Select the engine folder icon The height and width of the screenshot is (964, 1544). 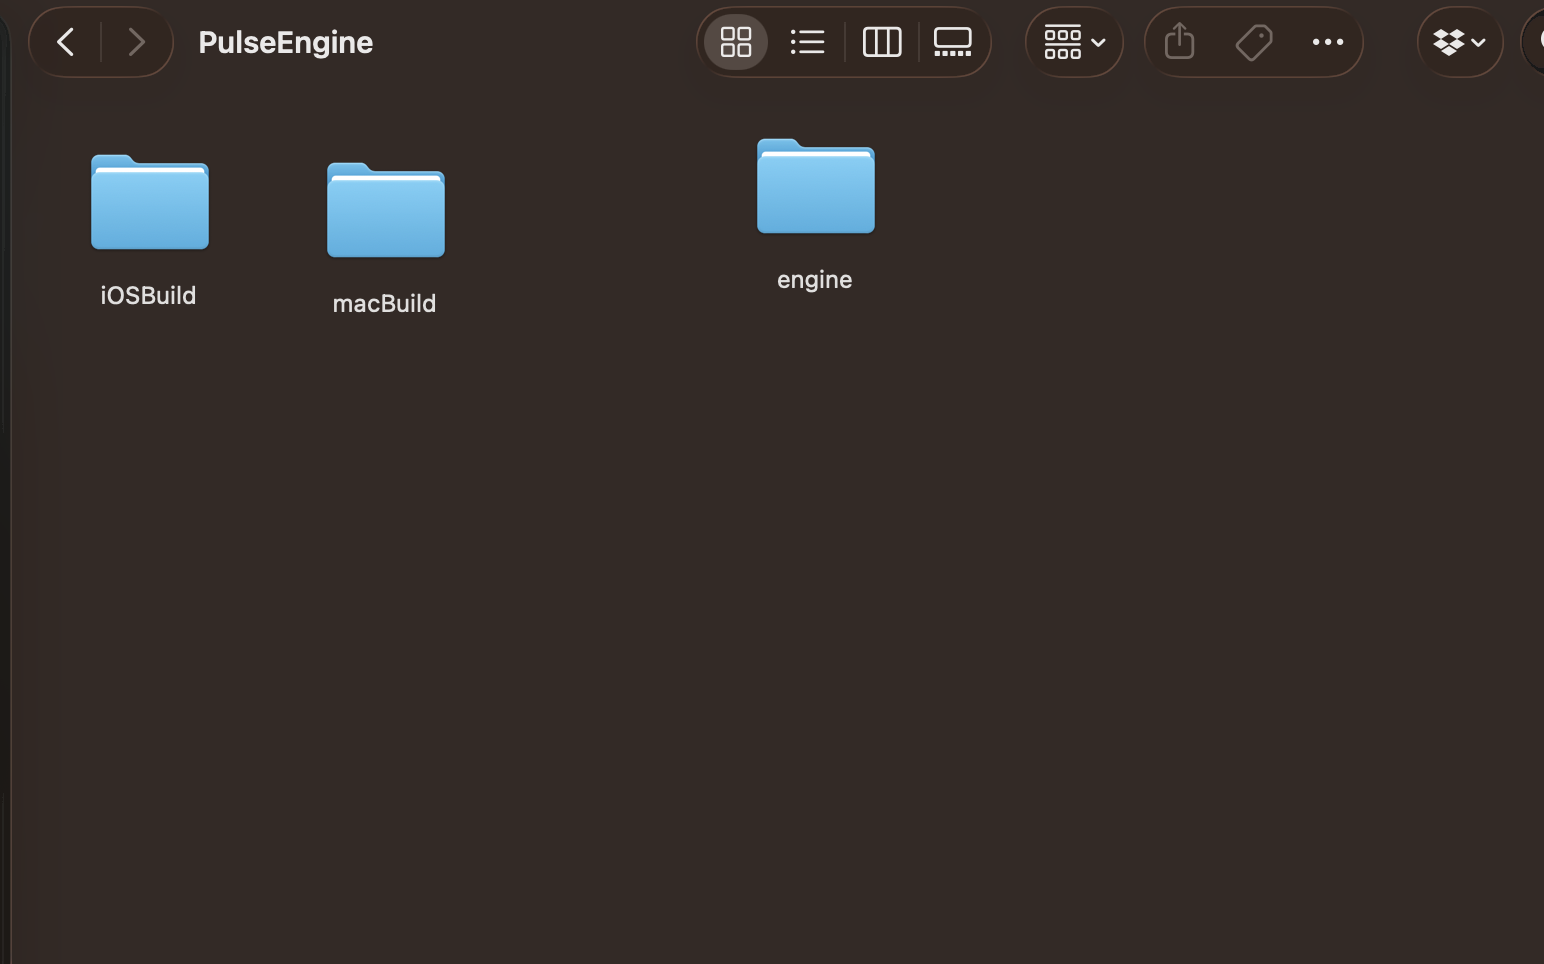coord(816,187)
